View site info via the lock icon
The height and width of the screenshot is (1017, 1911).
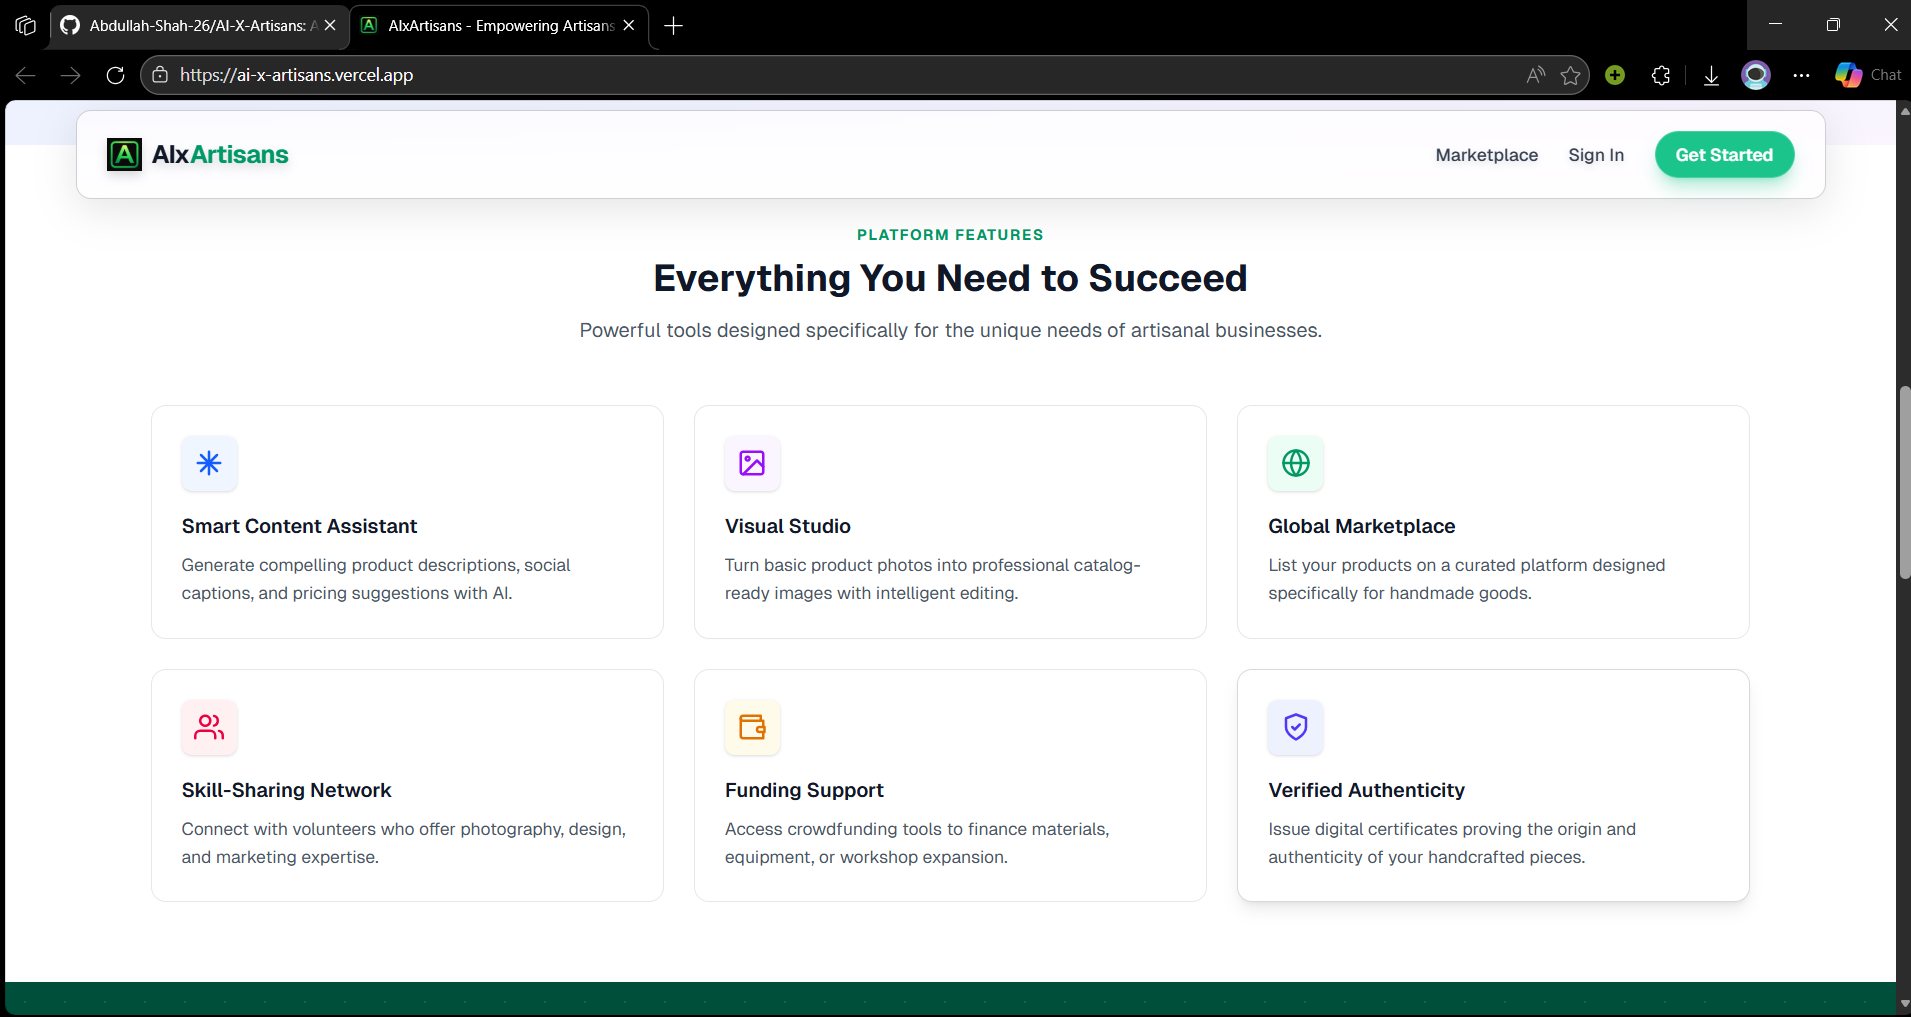160,75
